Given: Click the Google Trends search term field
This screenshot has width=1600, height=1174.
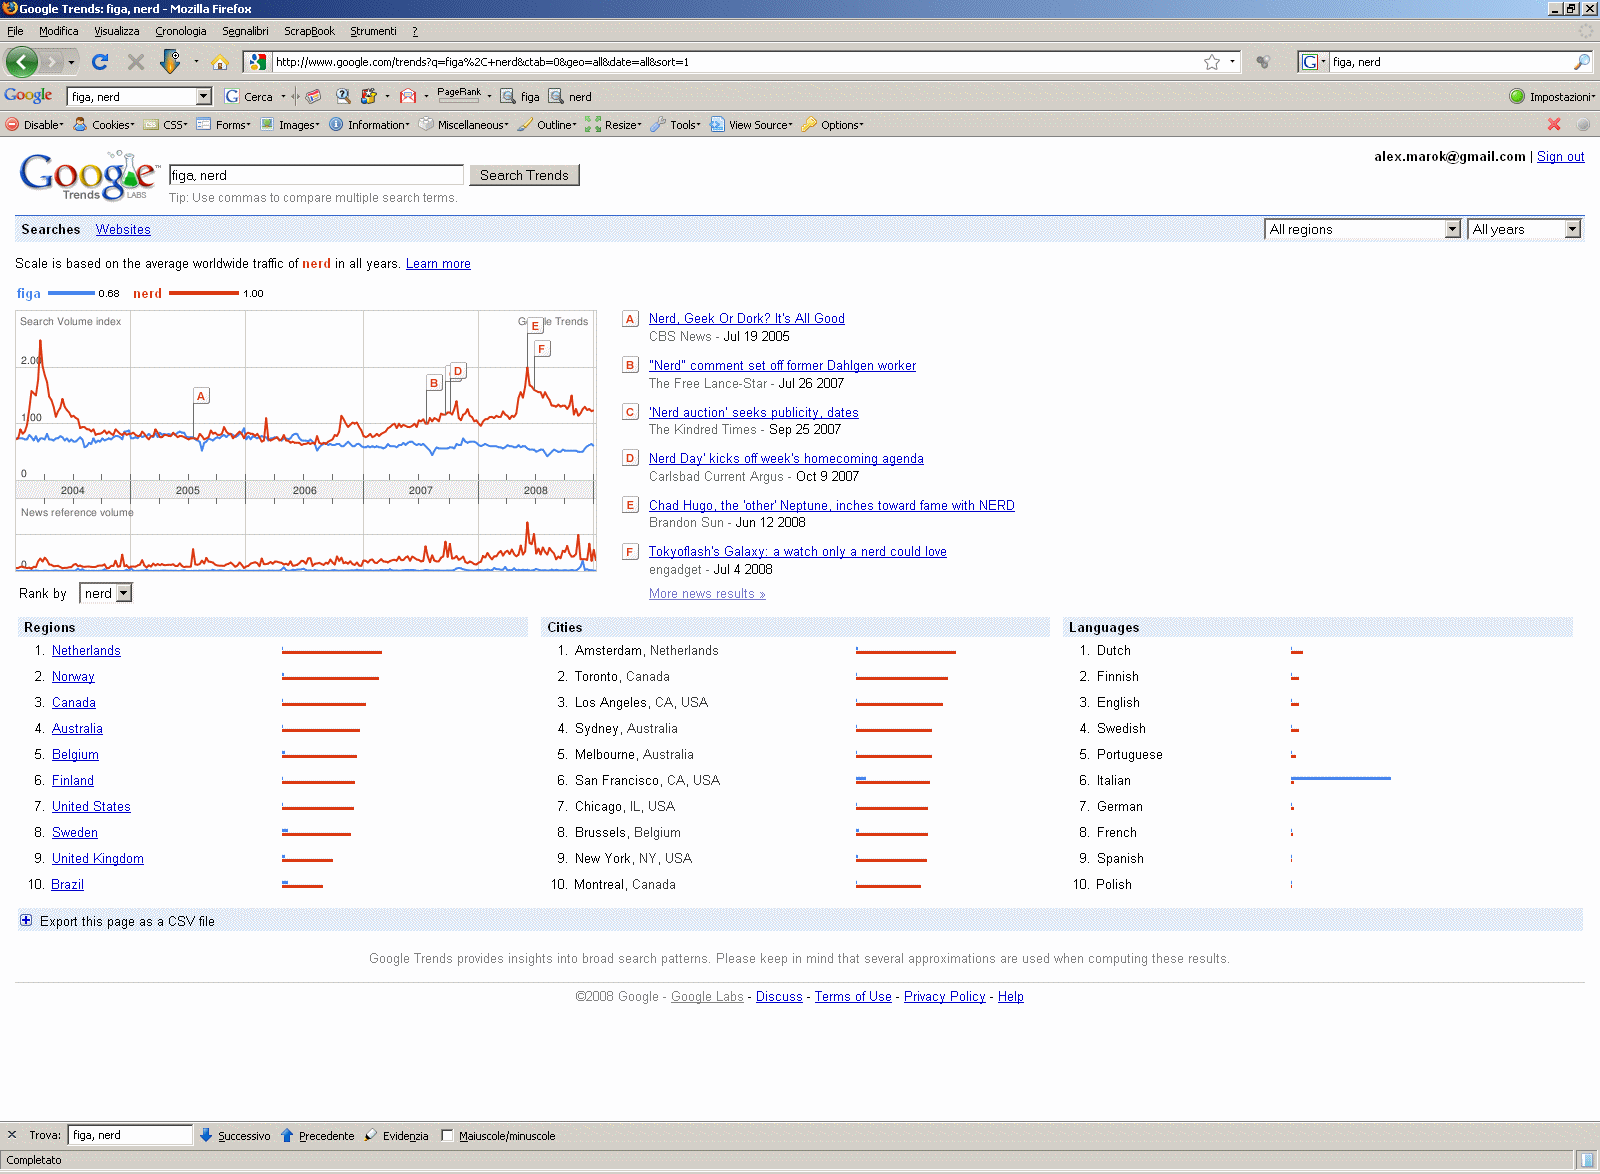Looking at the screenshot, I should coord(316,175).
